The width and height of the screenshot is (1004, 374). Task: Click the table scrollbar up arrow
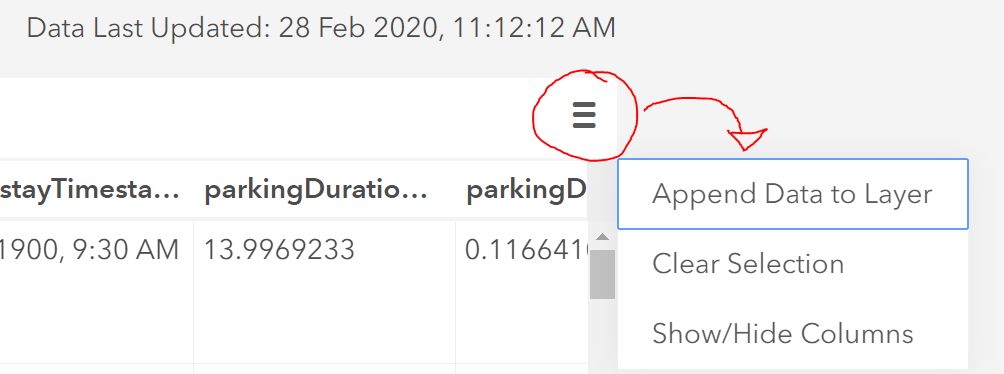[602, 238]
